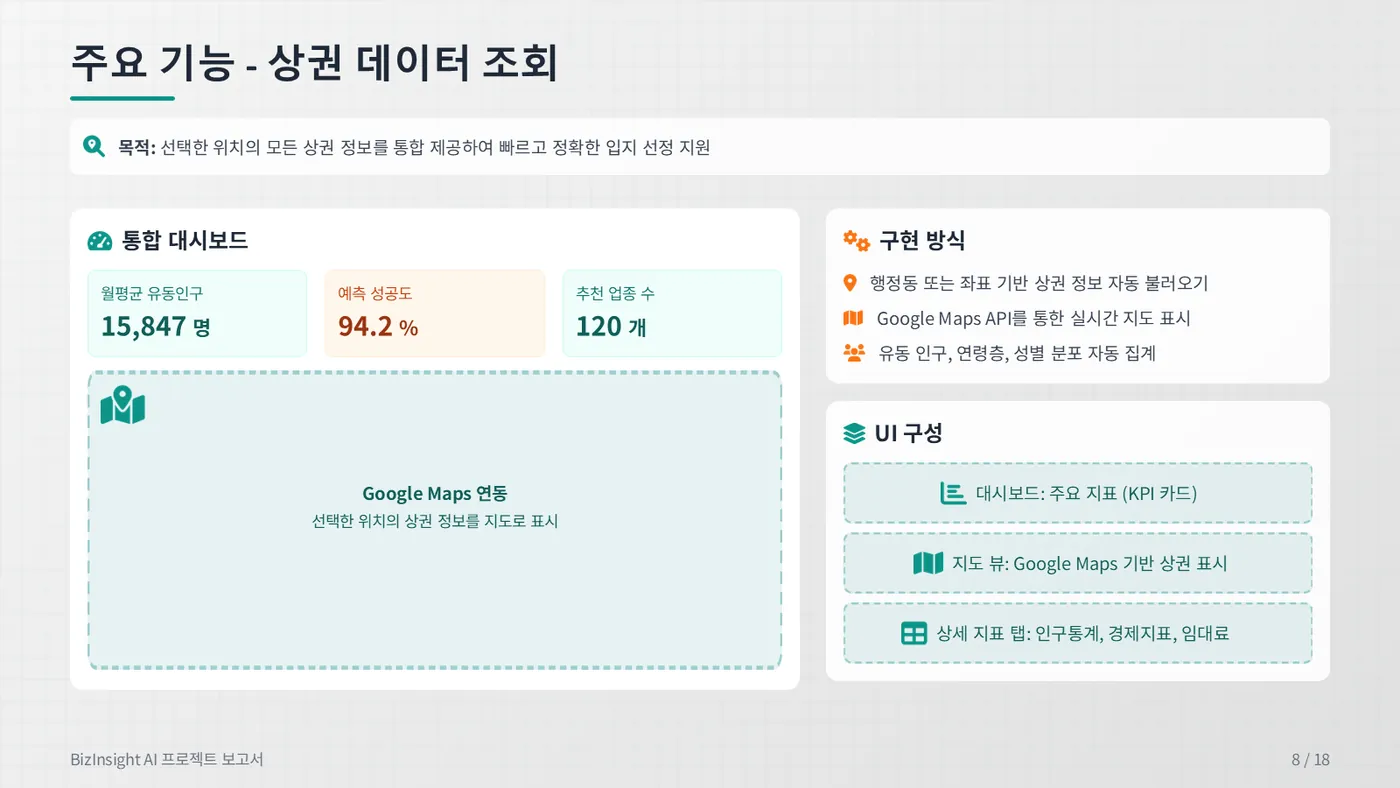Select the 월평균 유동인구 KPI card
Screen dimensions: 1400x788
tap(197, 313)
